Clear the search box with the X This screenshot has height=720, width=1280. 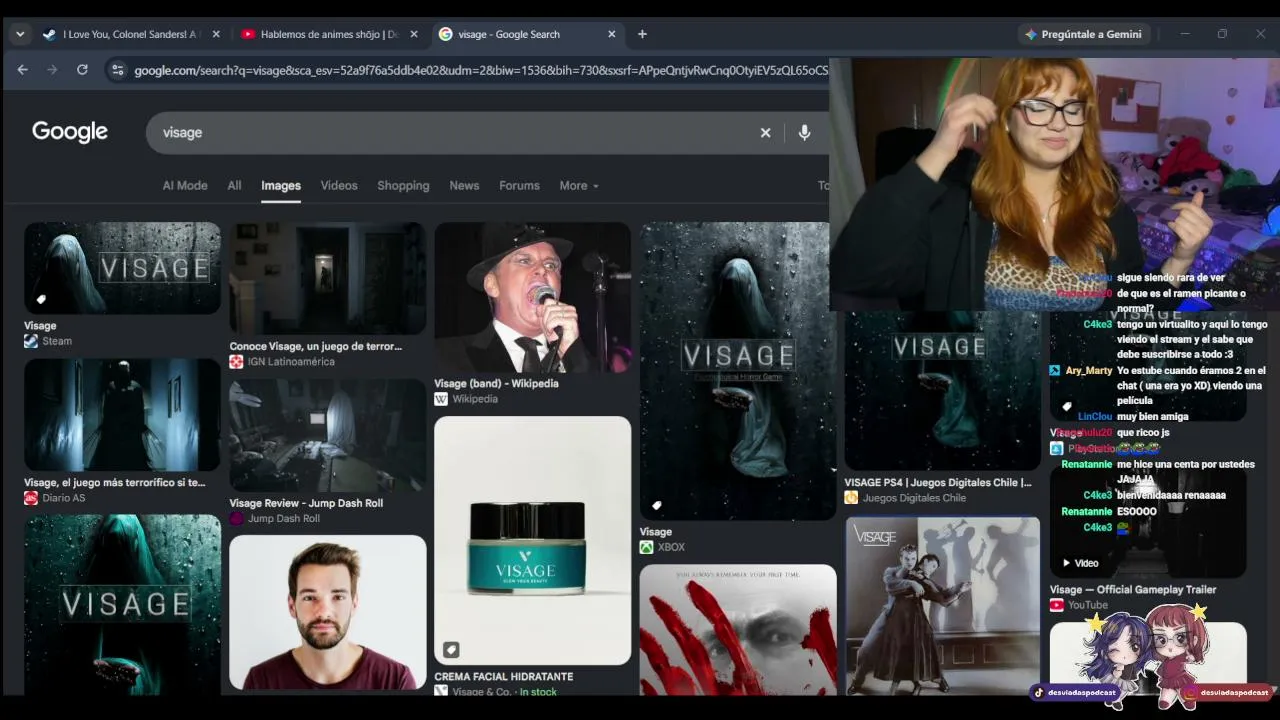coord(765,132)
